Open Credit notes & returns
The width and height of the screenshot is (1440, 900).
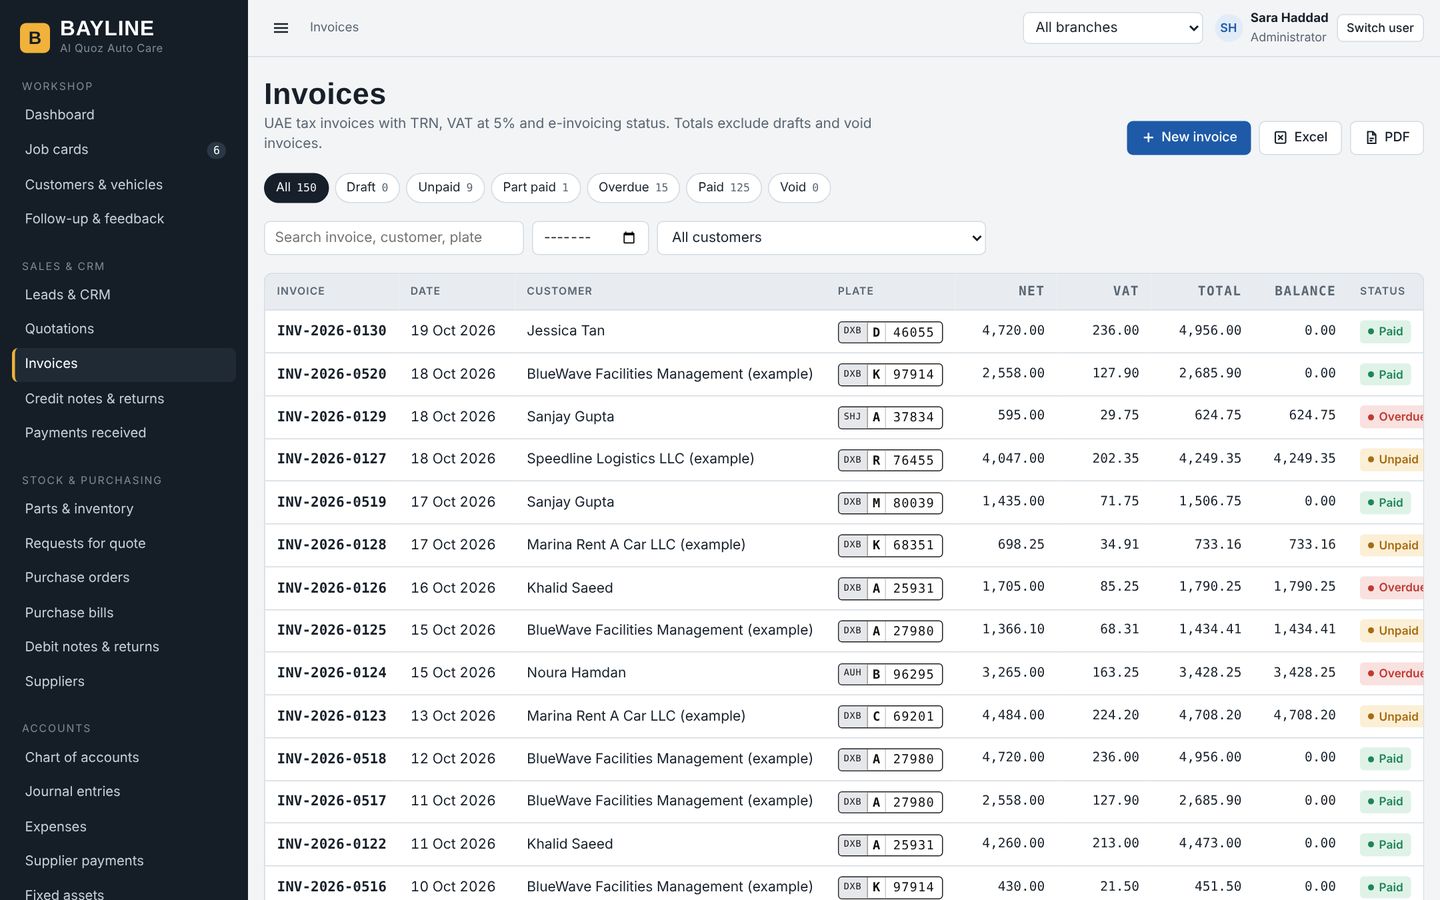point(124,399)
